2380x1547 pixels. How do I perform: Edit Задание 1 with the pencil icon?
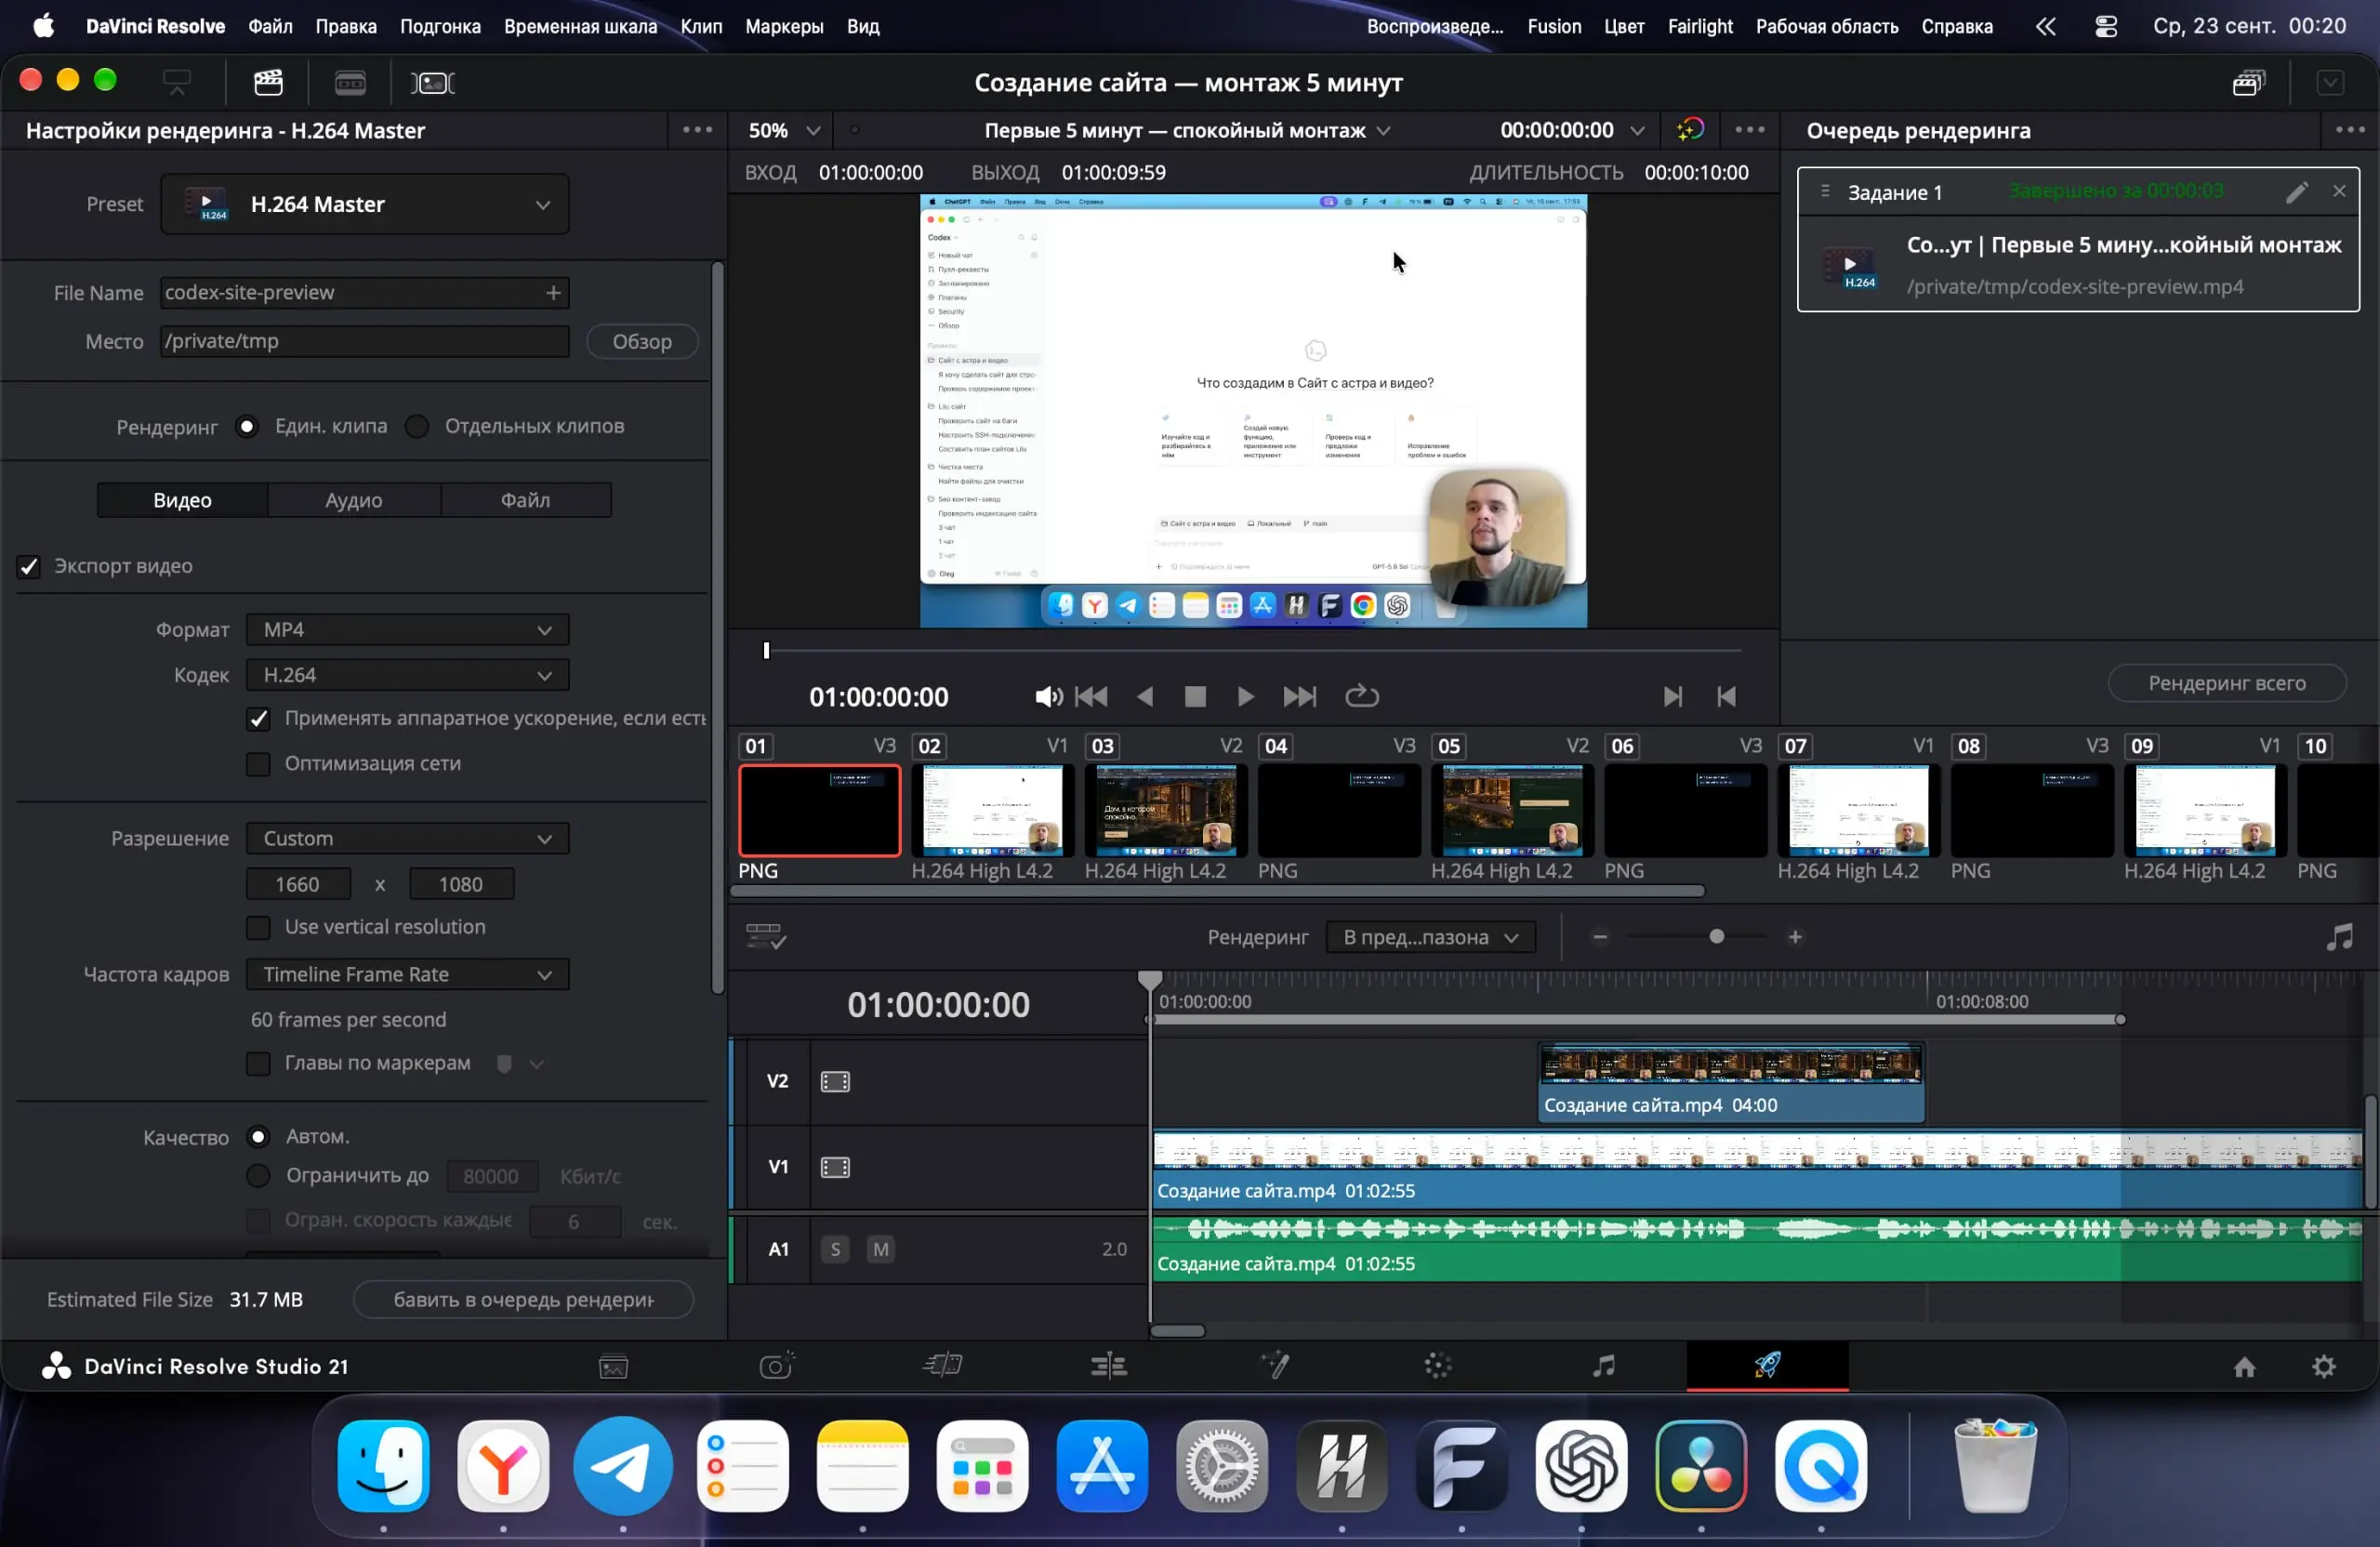(2297, 191)
